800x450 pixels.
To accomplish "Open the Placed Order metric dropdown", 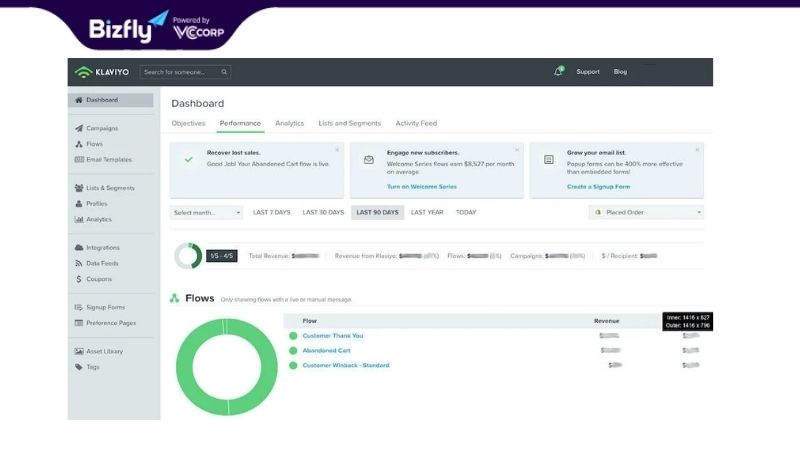I will pyautogui.click(x=646, y=212).
